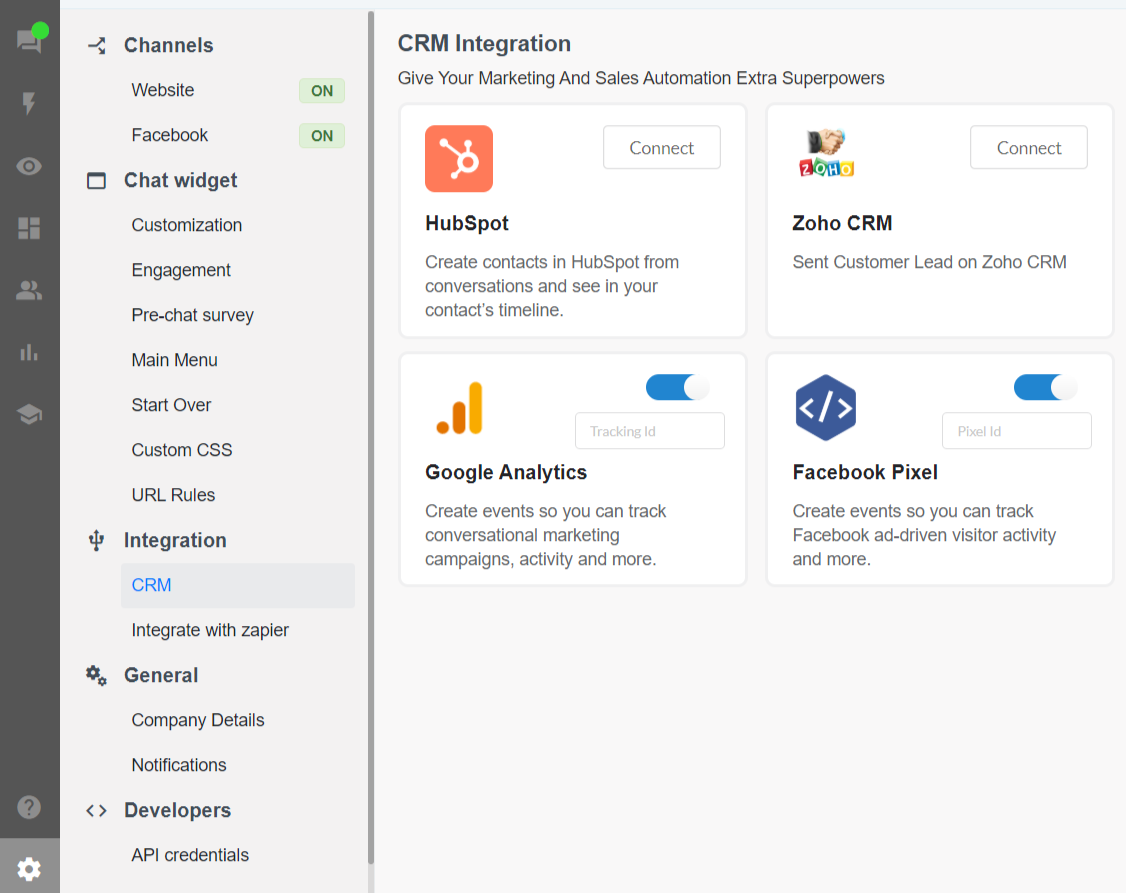Open Facebook channel settings
The width and height of the screenshot is (1126, 893).
pos(169,136)
